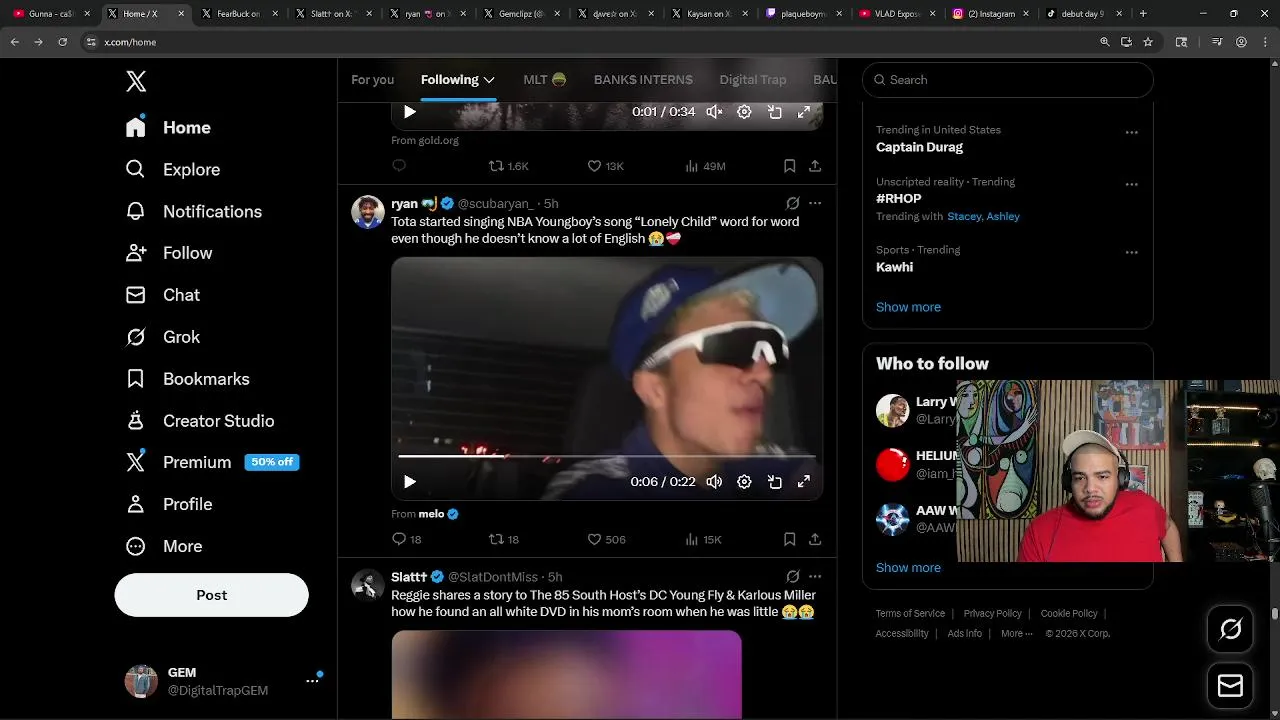Open more options for Kawhi trend
Viewport: 1280px width, 720px height.
coord(1131,252)
